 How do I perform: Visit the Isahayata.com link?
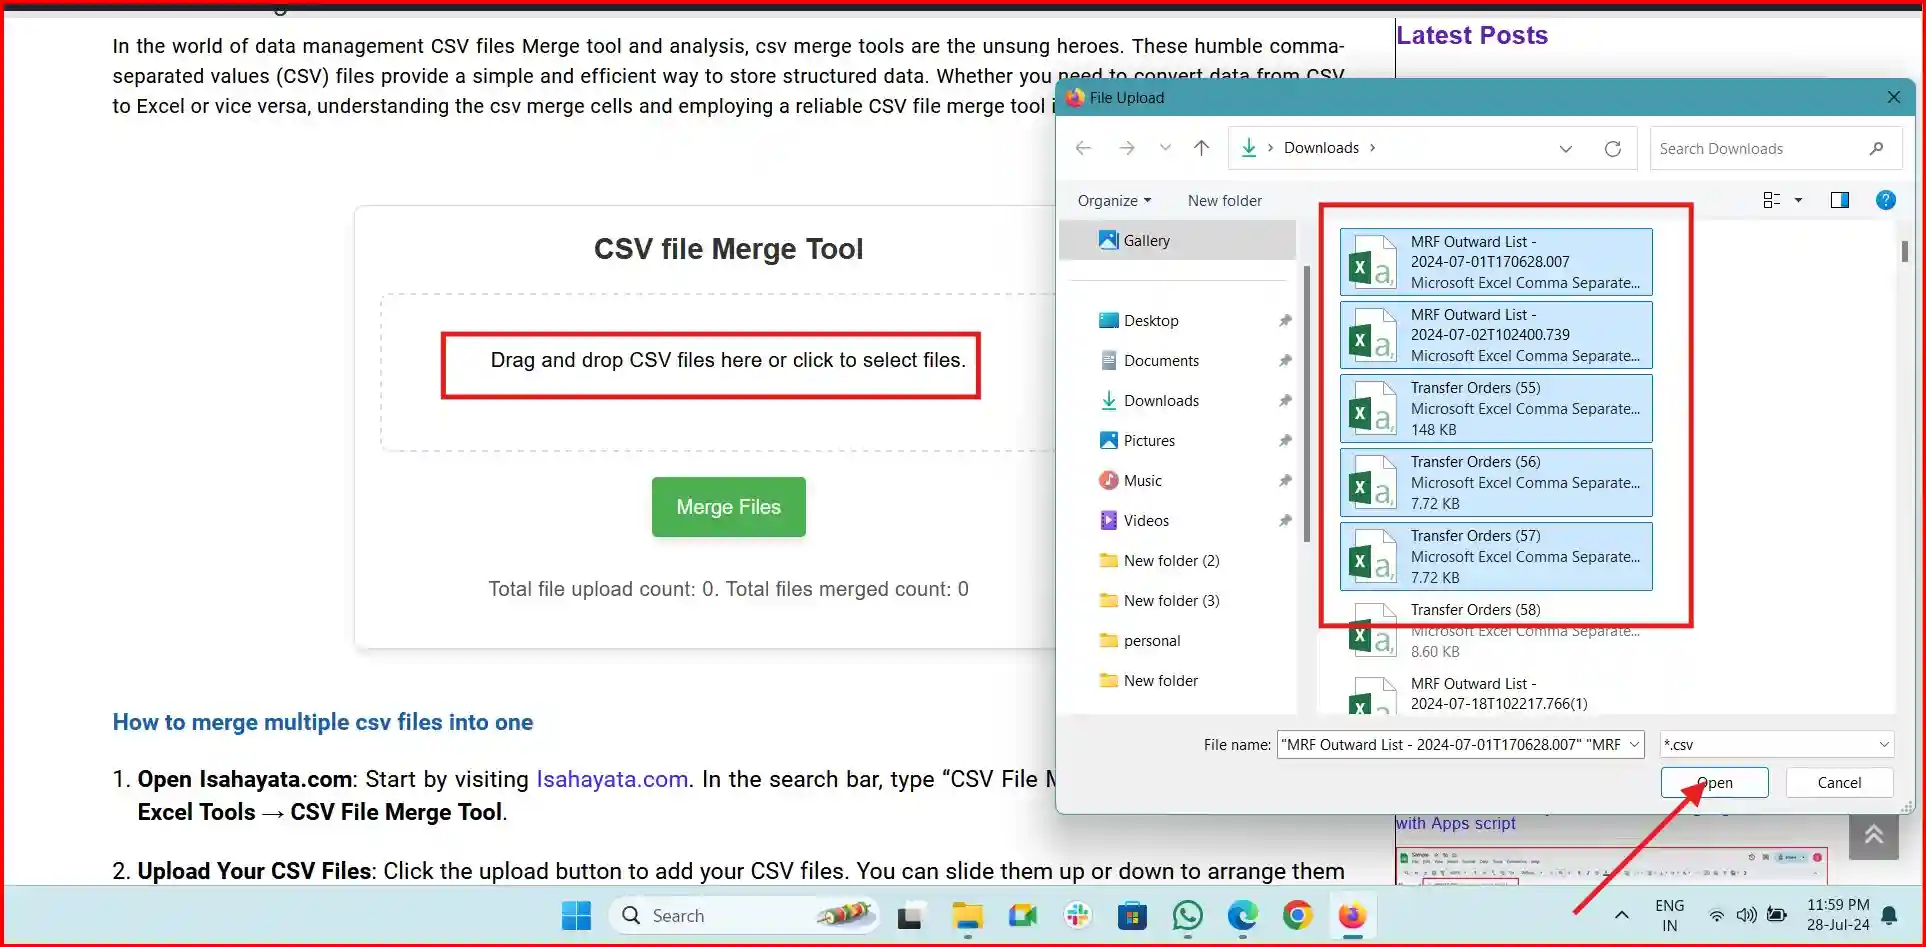click(611, 779)
